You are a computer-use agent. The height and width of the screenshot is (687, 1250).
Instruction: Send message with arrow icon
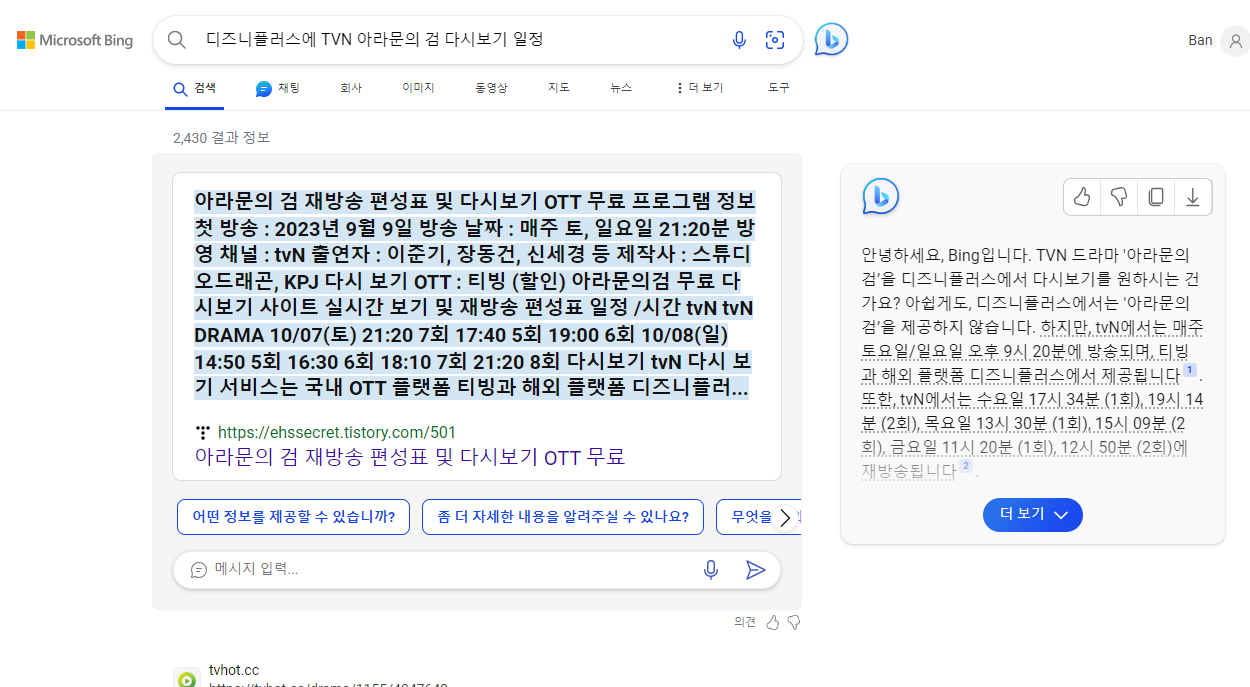755,570
